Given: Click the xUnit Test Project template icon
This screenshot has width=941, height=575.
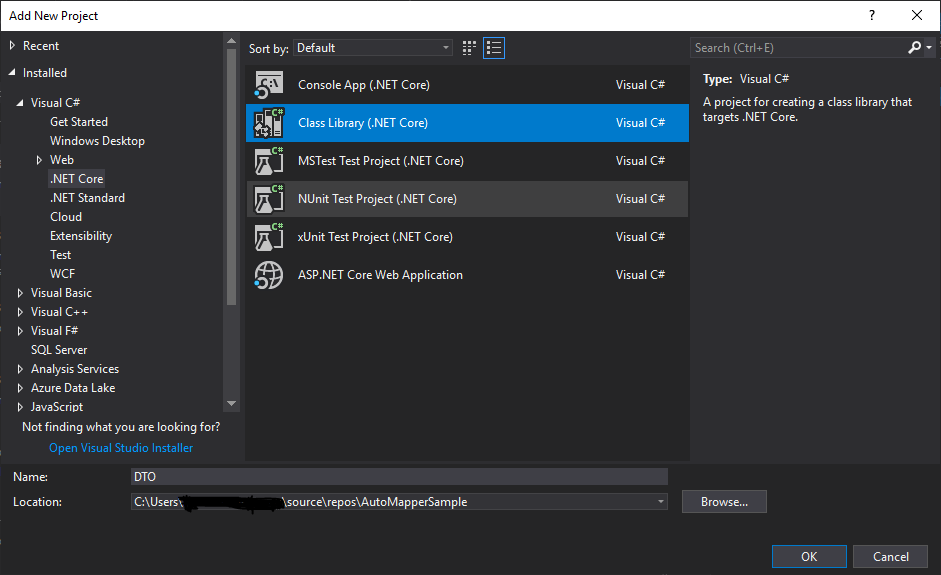Looking at the screenshot, I should coord(268,236).
